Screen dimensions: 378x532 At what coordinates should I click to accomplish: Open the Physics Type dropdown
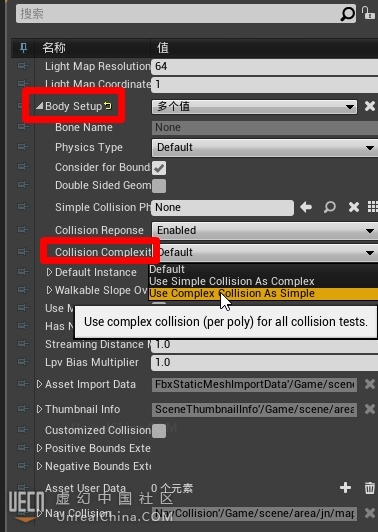(x=265, y=148)
